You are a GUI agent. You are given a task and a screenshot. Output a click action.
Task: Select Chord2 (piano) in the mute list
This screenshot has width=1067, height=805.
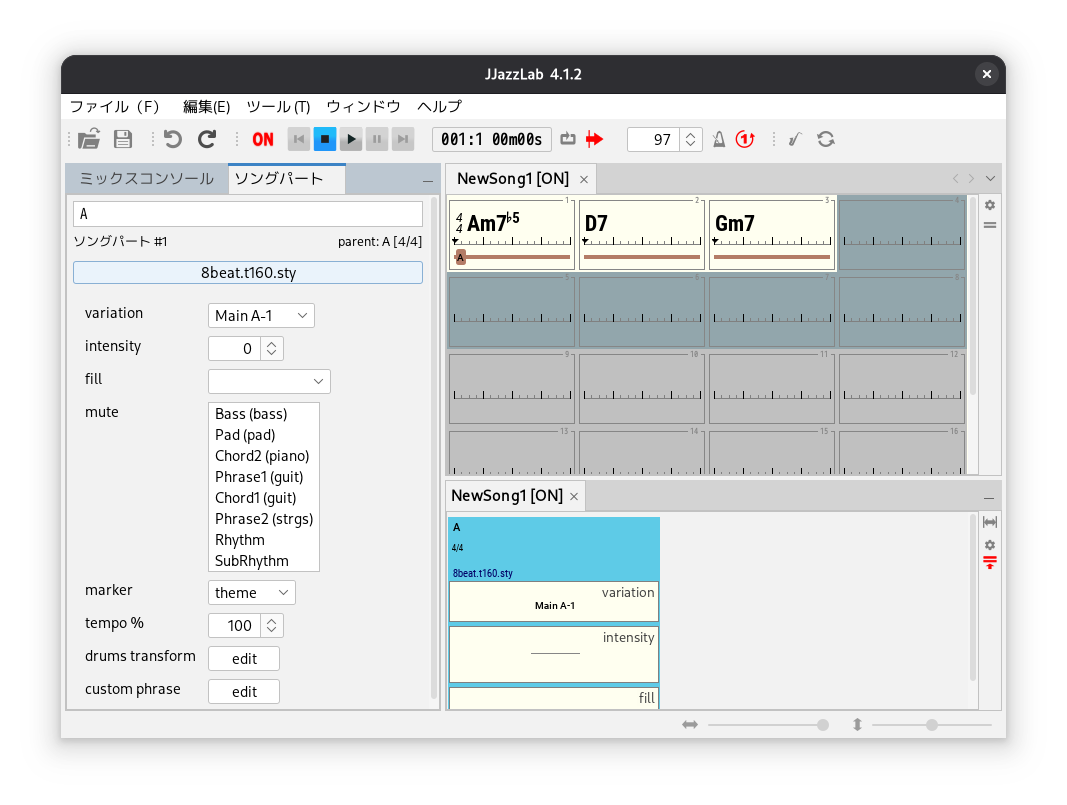pos(264,456)
